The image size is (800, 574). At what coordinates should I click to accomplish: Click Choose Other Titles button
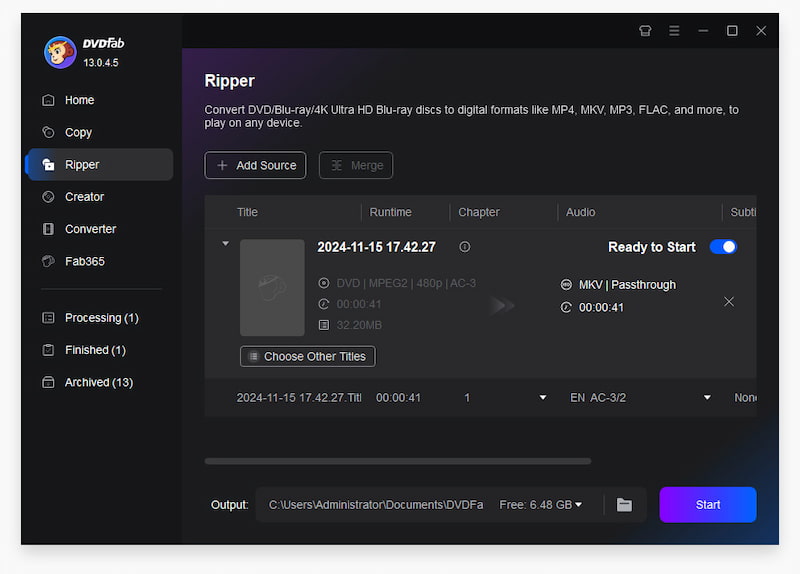coord(308,356)
